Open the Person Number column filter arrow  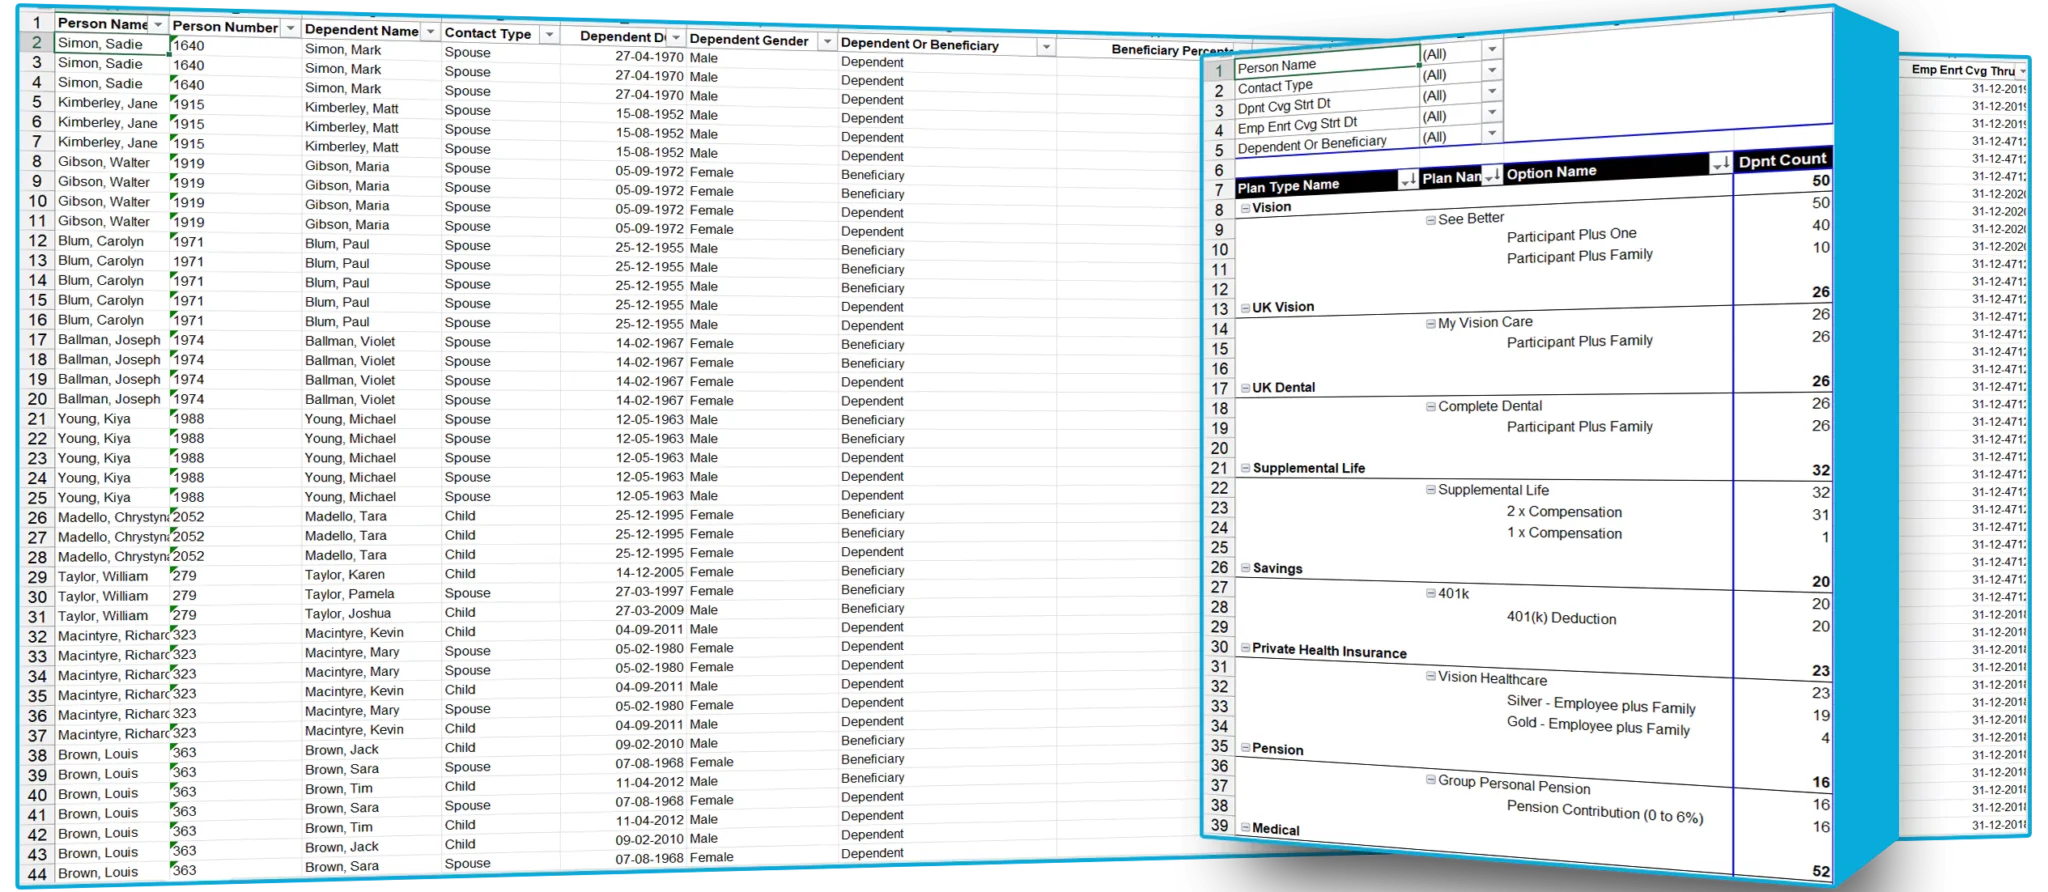tap(290, 28)
